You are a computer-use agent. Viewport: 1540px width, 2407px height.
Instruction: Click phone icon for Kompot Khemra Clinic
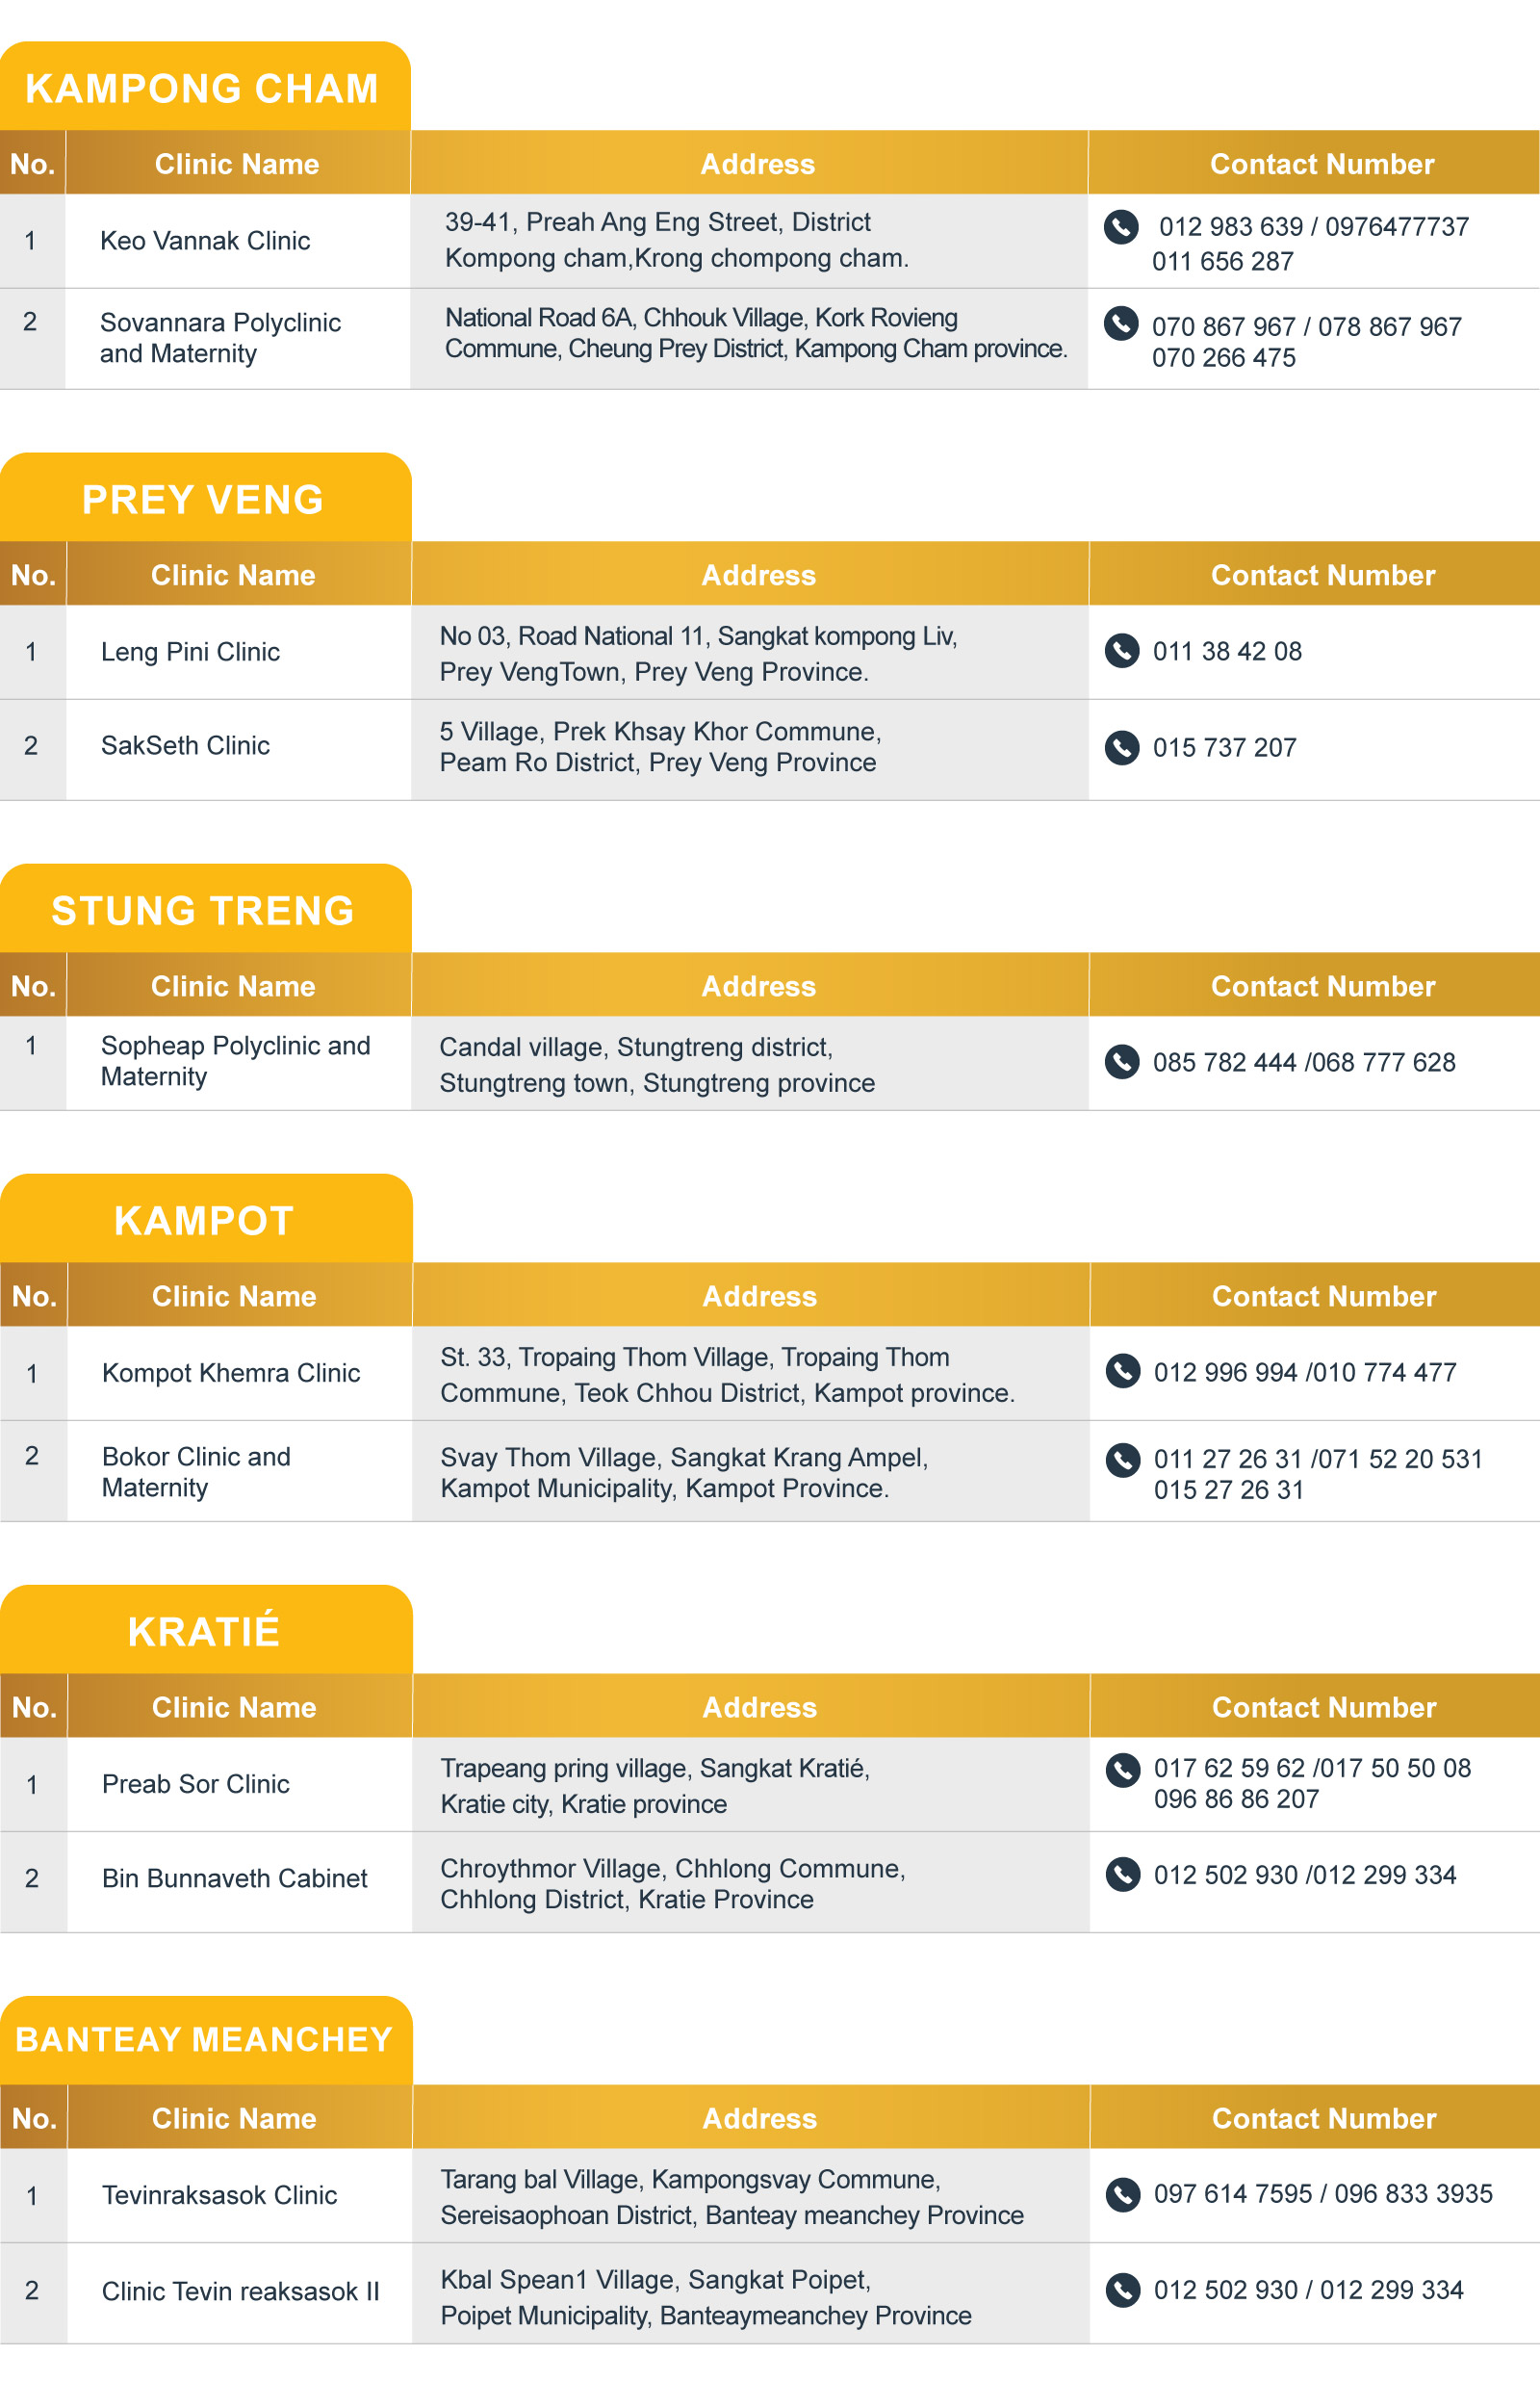[x=1123, y=1371]
